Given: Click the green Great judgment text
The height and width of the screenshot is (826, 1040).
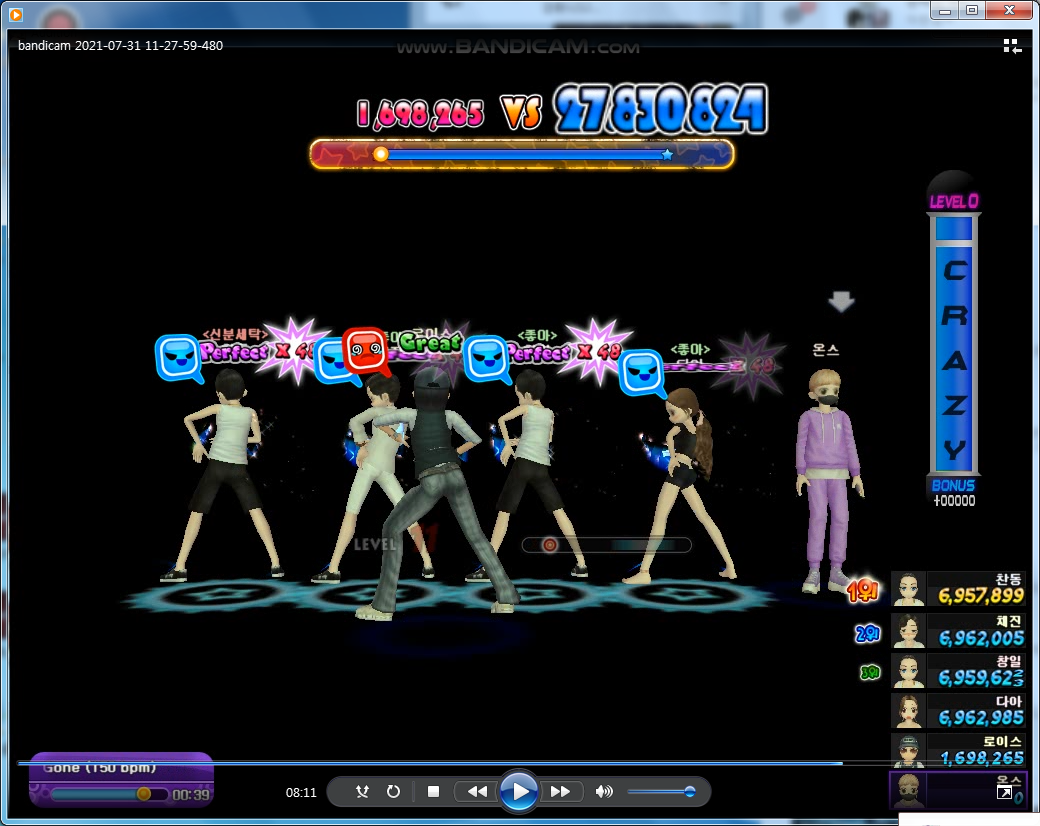Looking at the screenshot, I should click(430, 342).
